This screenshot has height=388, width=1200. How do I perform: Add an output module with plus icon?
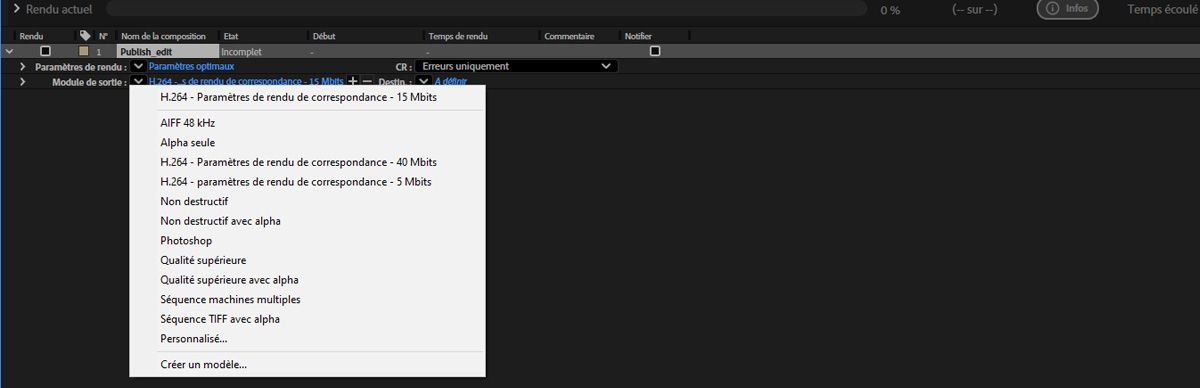coord(352,81)
